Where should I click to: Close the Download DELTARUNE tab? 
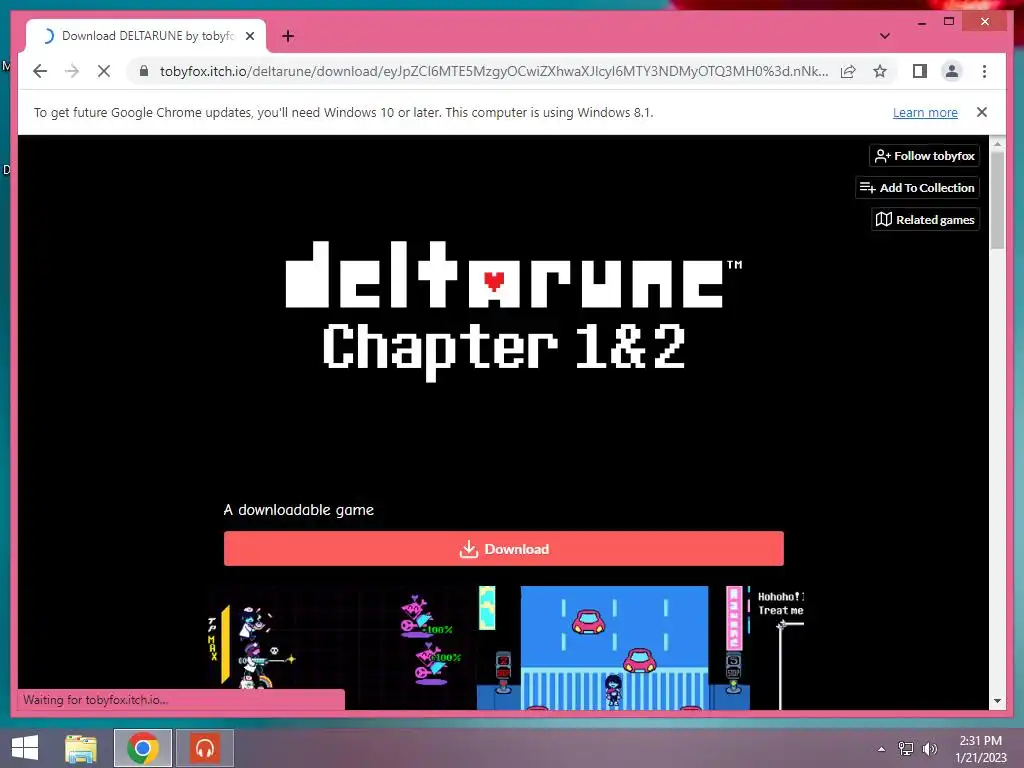249,36
